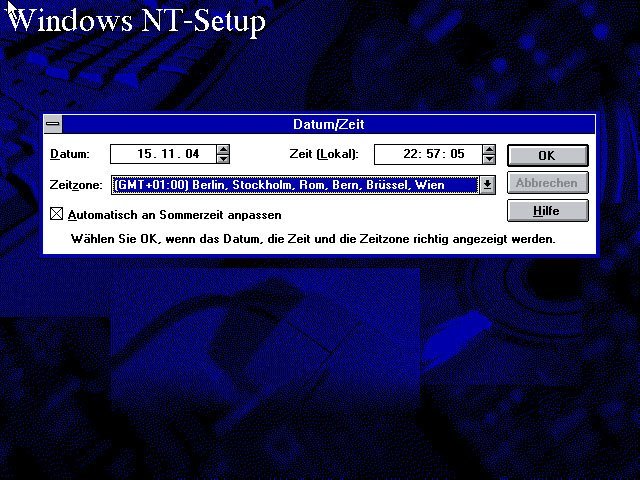The width and height of the screenshot is (640, 480).
Task: Increase local time with up arrow
Action: point(488,150)
